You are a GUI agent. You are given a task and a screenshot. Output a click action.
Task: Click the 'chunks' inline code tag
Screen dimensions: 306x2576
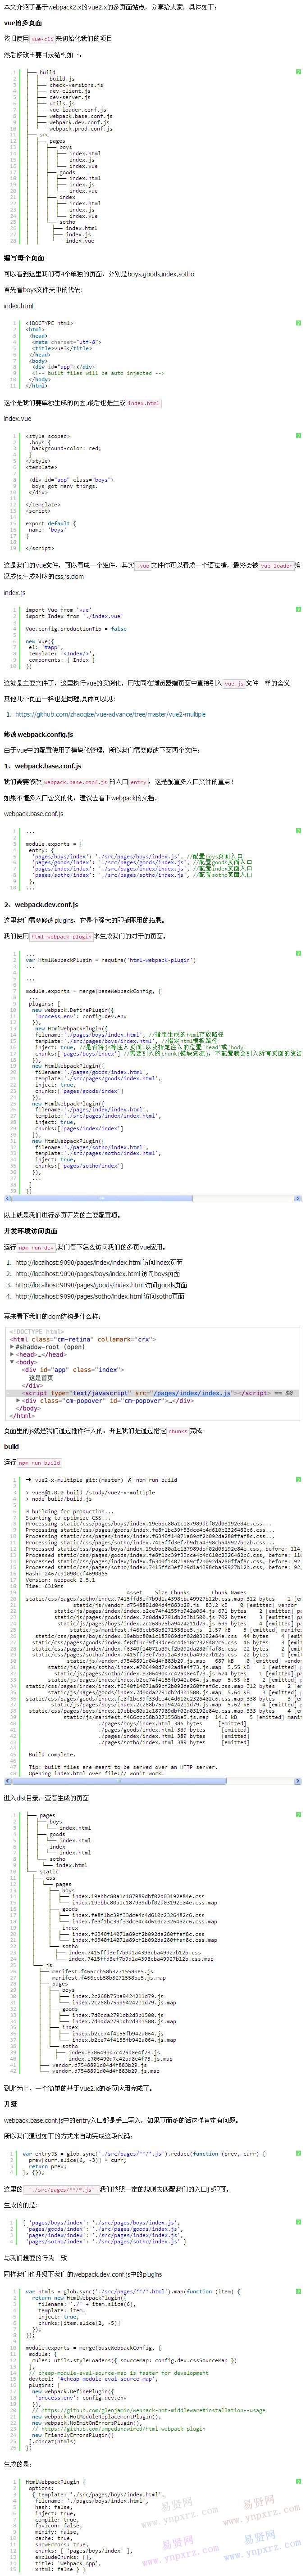click(177, 1431)
